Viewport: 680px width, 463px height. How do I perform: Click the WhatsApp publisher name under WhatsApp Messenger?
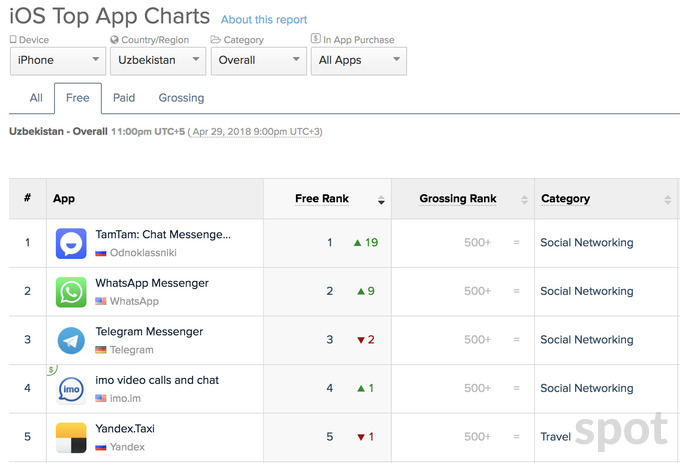click(134, 301)
